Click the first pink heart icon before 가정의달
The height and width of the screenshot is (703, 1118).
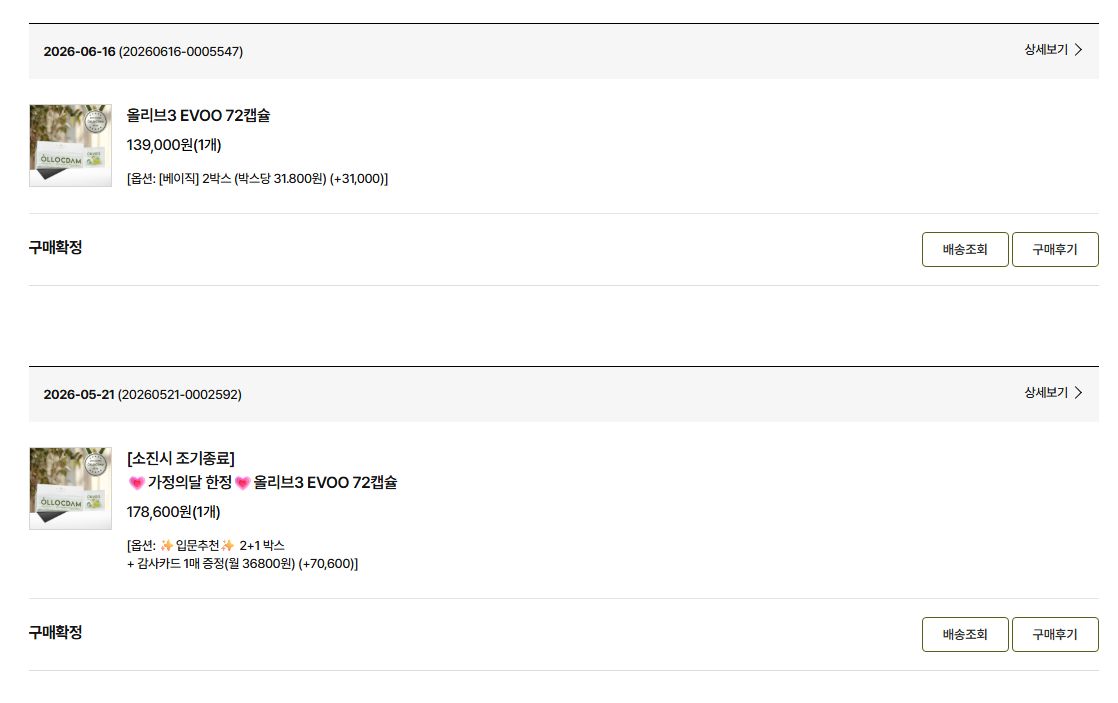136,483
